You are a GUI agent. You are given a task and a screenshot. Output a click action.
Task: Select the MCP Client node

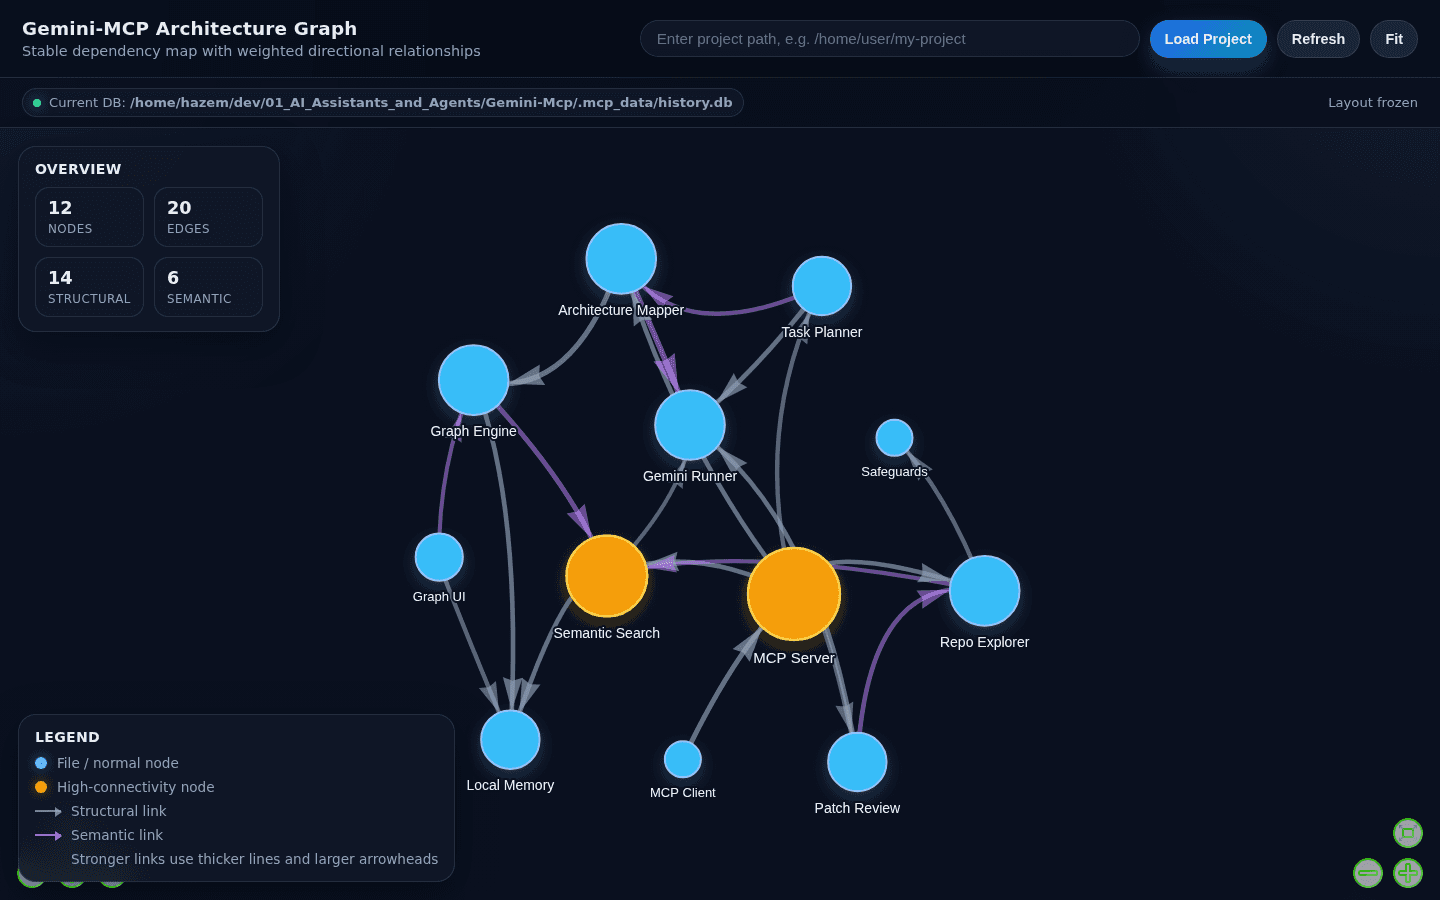[683, 759]
